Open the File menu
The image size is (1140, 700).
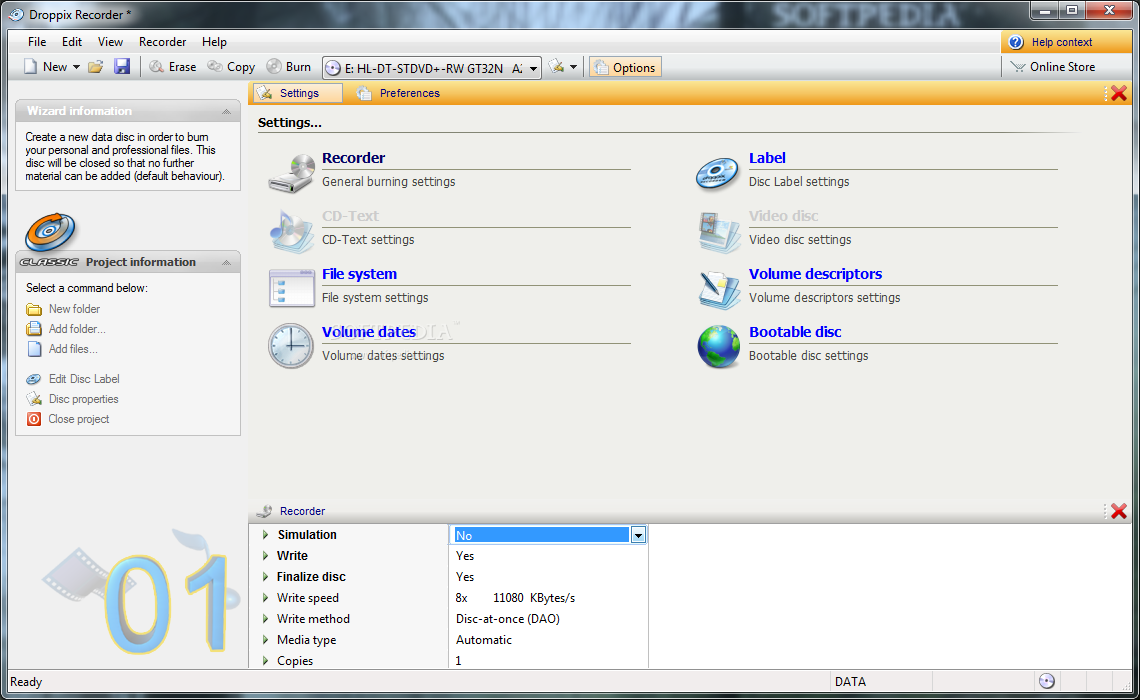[x=36, y=42]
